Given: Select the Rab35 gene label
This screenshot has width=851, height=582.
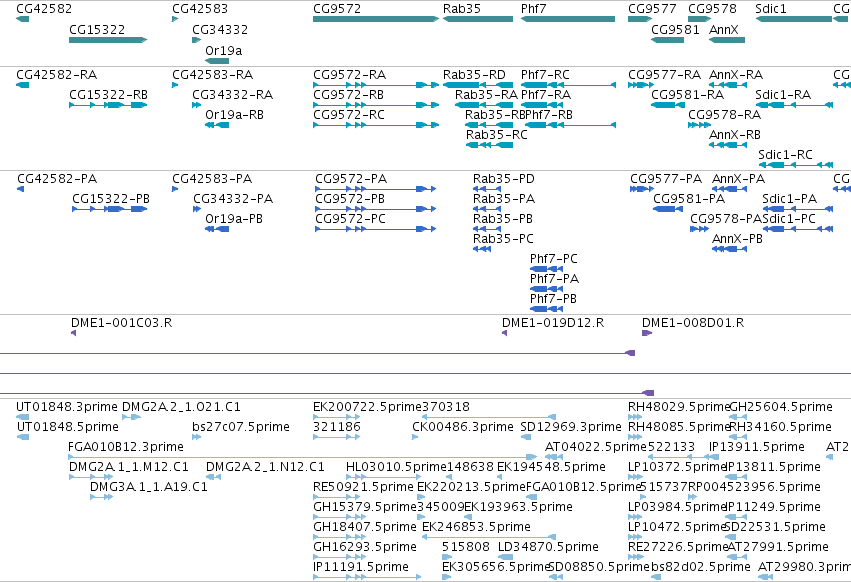Looking at the screenshot, I should [462, 9].
